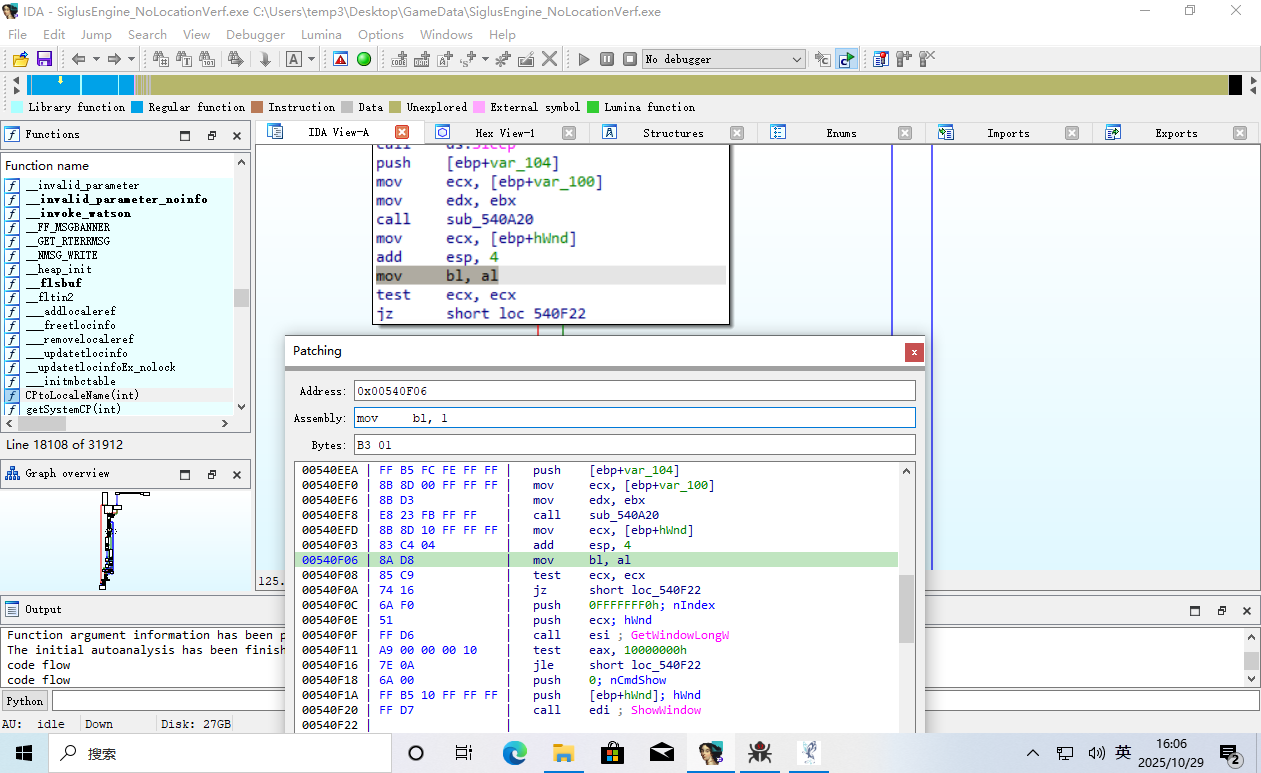The image size is (1261, 773).
Task: Click the down arrow jump toolbar icon
Action: coord(265,59)
